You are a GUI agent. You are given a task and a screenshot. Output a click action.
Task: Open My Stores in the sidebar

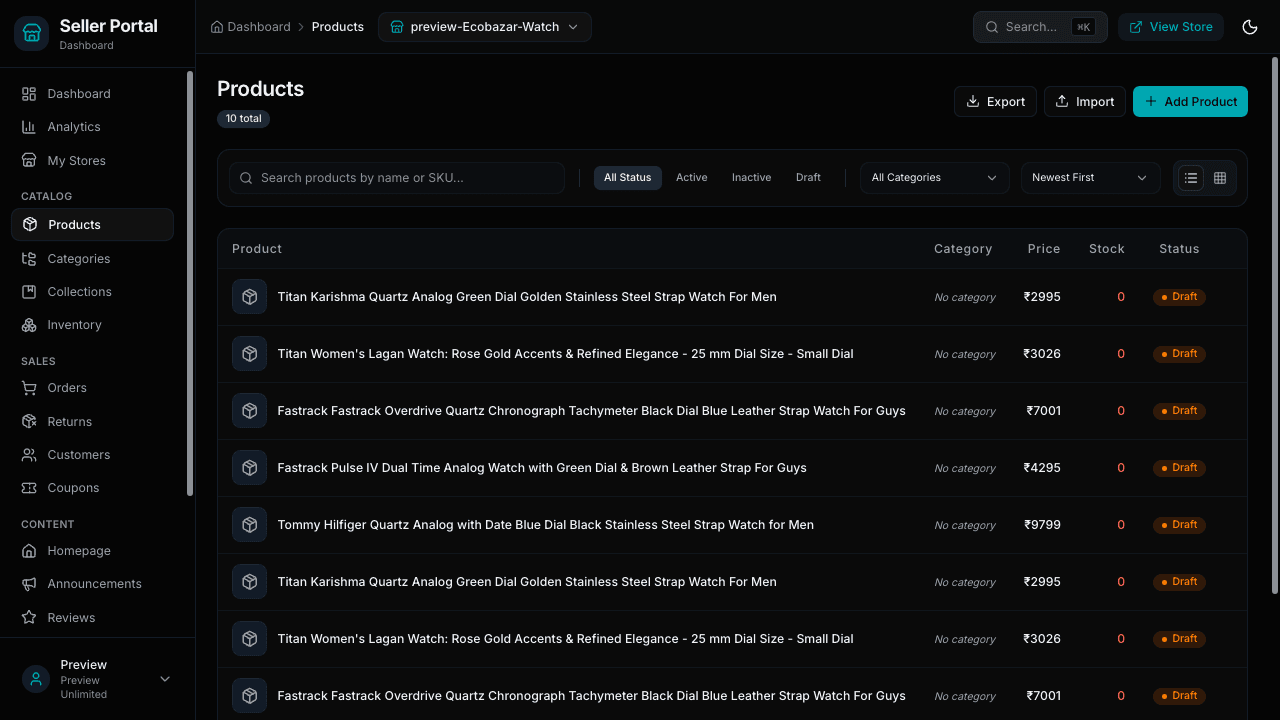93,161
